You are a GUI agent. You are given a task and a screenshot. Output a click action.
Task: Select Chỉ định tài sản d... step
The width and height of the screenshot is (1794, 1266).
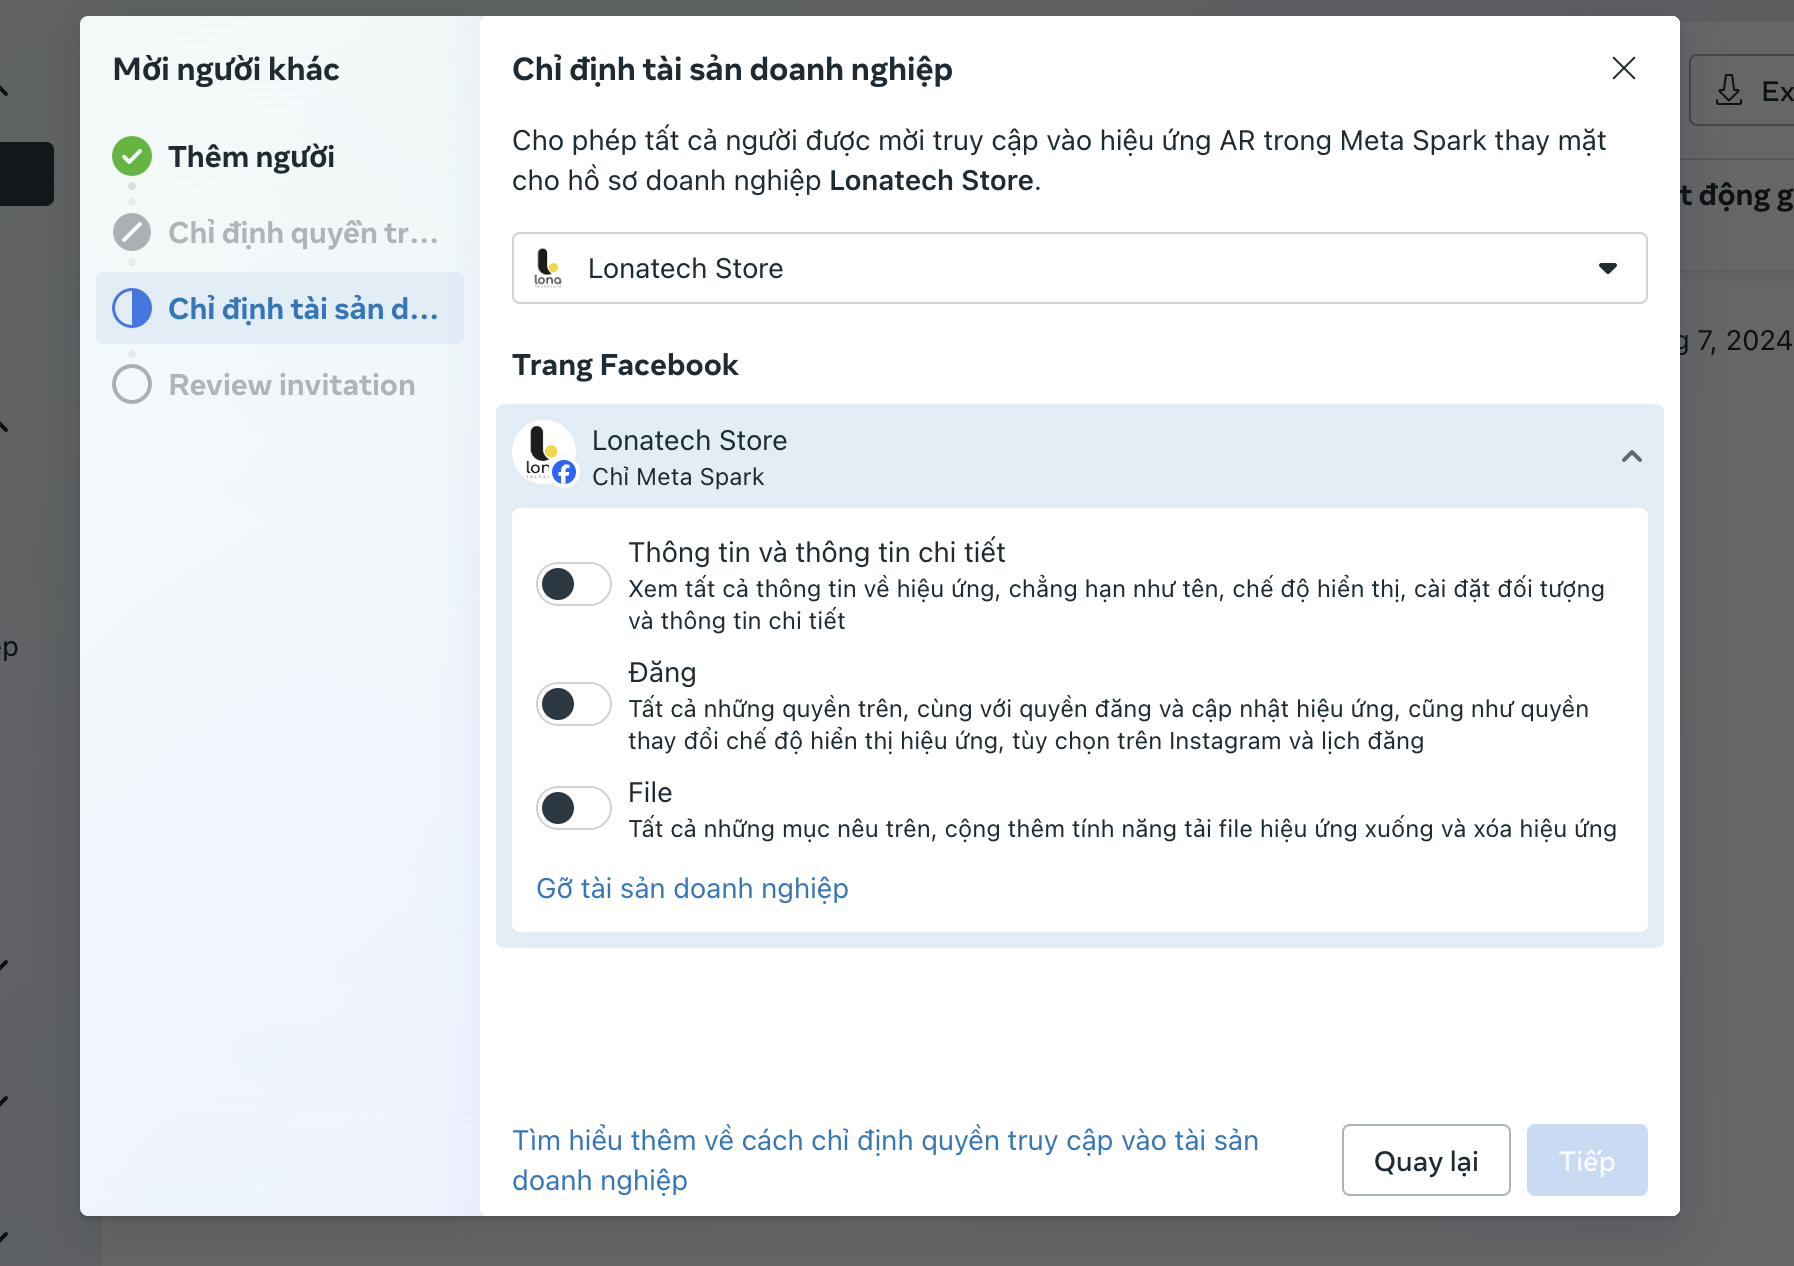click(x=280, y=308)
